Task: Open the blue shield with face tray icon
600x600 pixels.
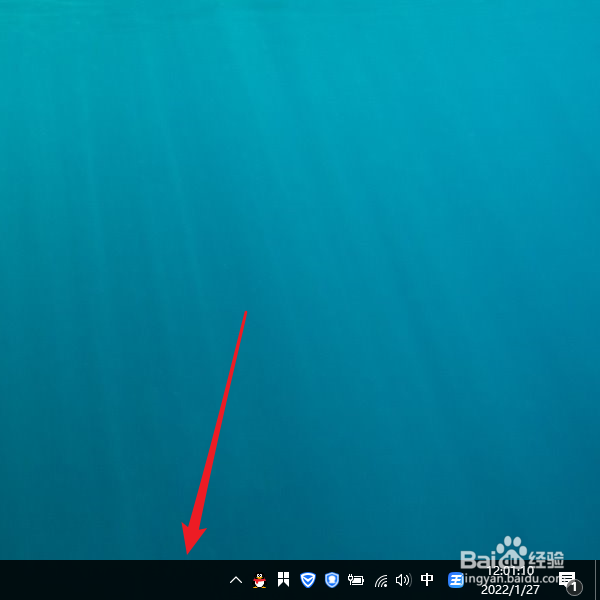Action: [x=332, y=580]
